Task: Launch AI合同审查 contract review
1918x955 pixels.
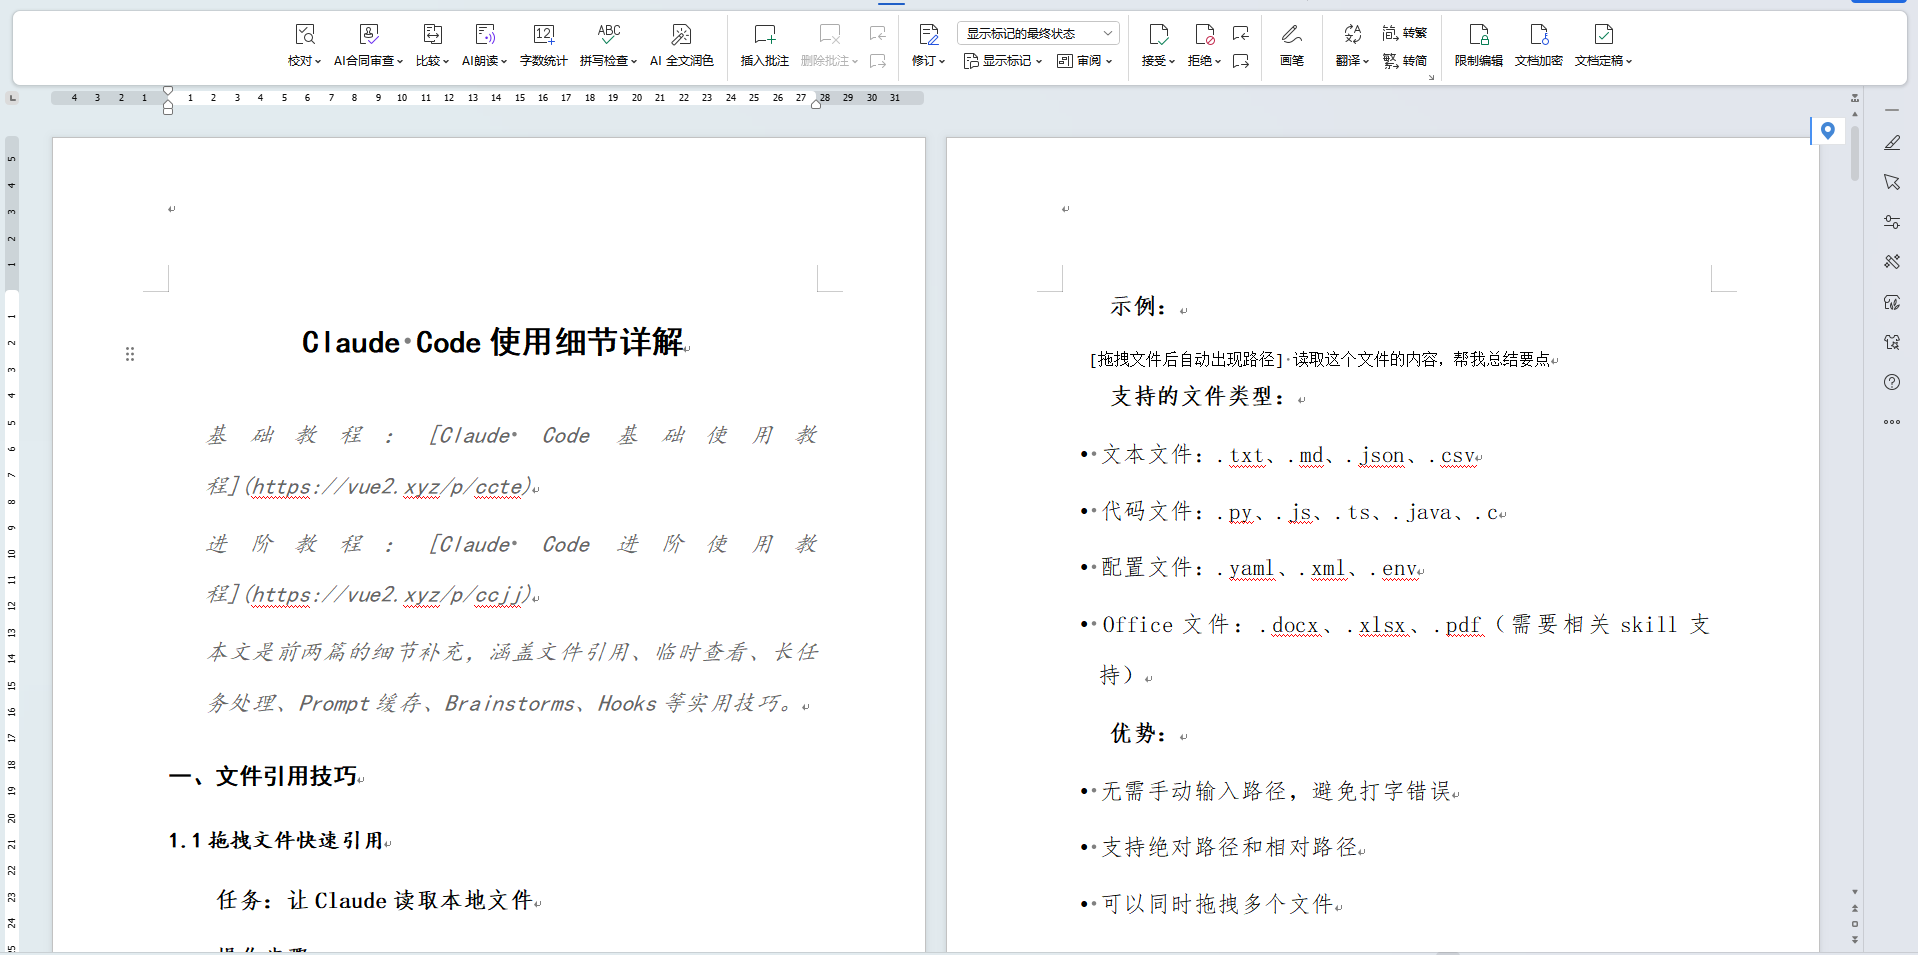Action: (368, 46)
